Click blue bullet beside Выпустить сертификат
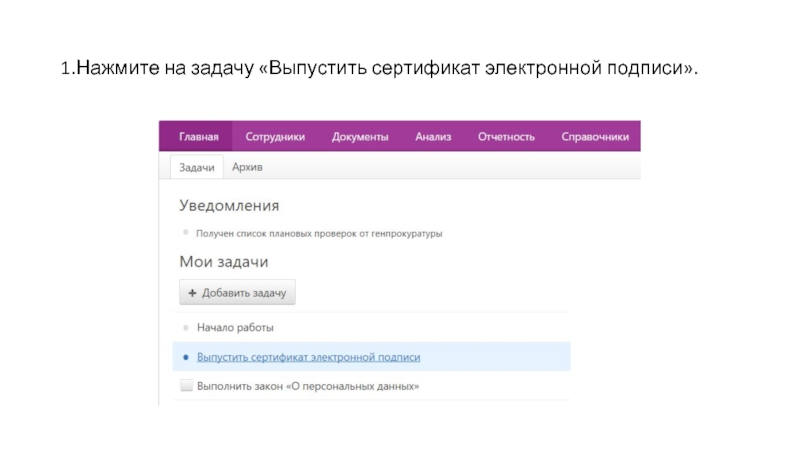This screenshot has height=450, width=800. (186, 357)
